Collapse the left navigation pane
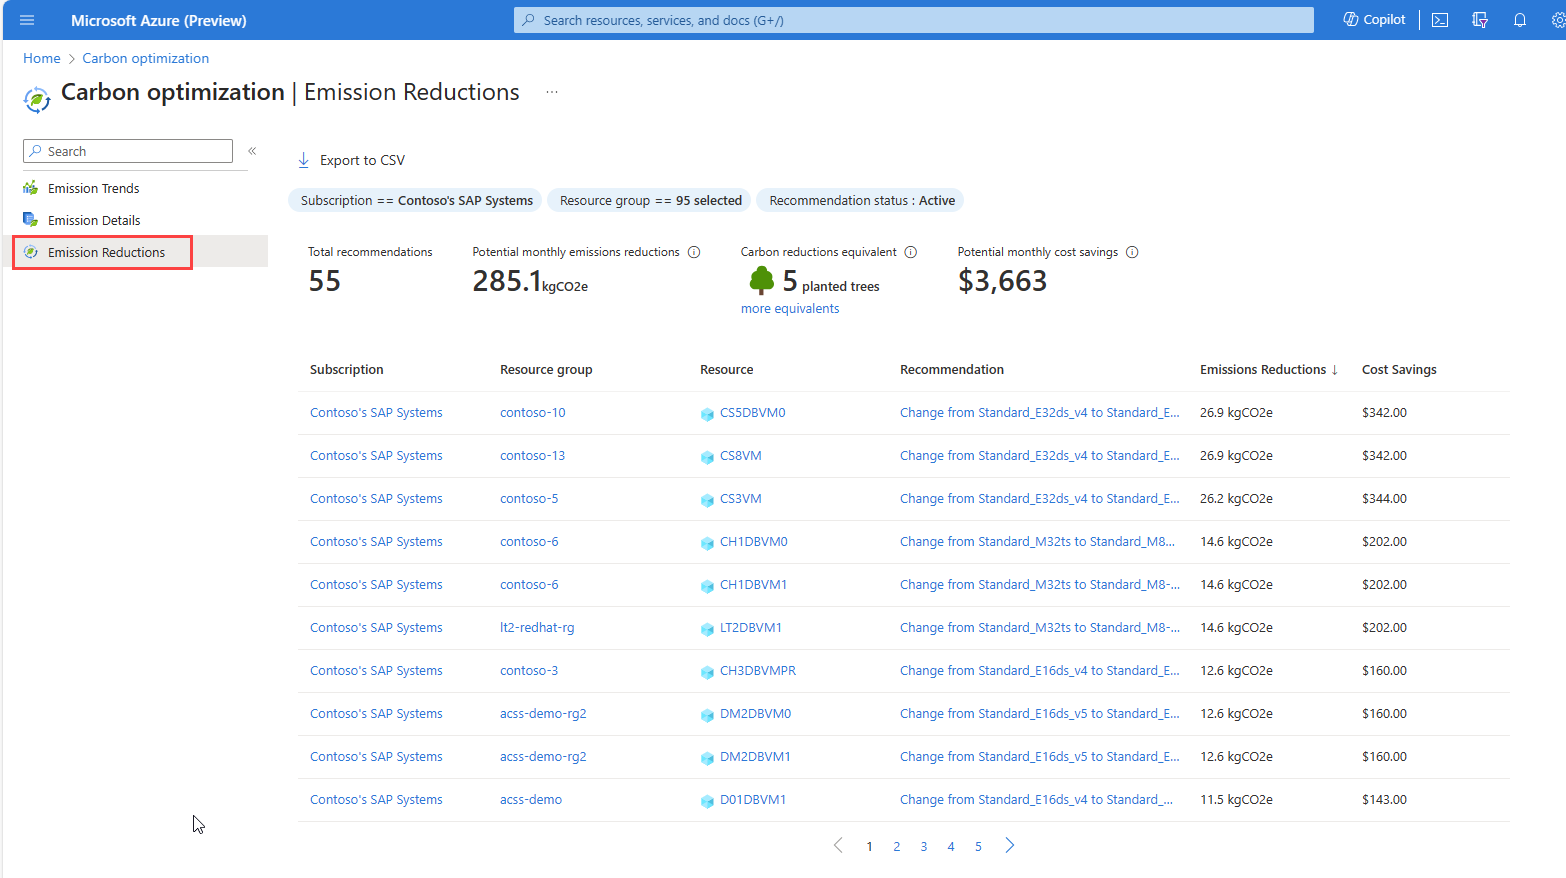Image resolution: width=1566 pixels, height=878 pixels. (x=252, y=151)
